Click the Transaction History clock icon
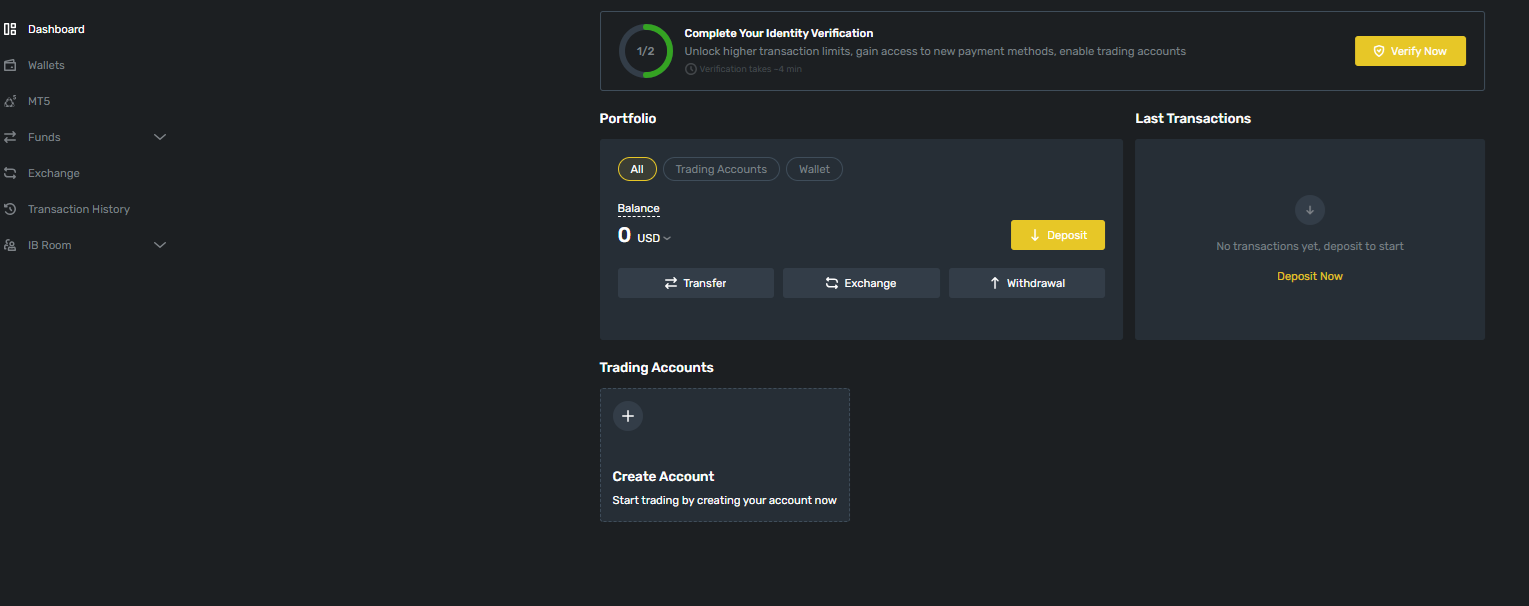This screenshot has height=606, width=1529. pos(10,209)
